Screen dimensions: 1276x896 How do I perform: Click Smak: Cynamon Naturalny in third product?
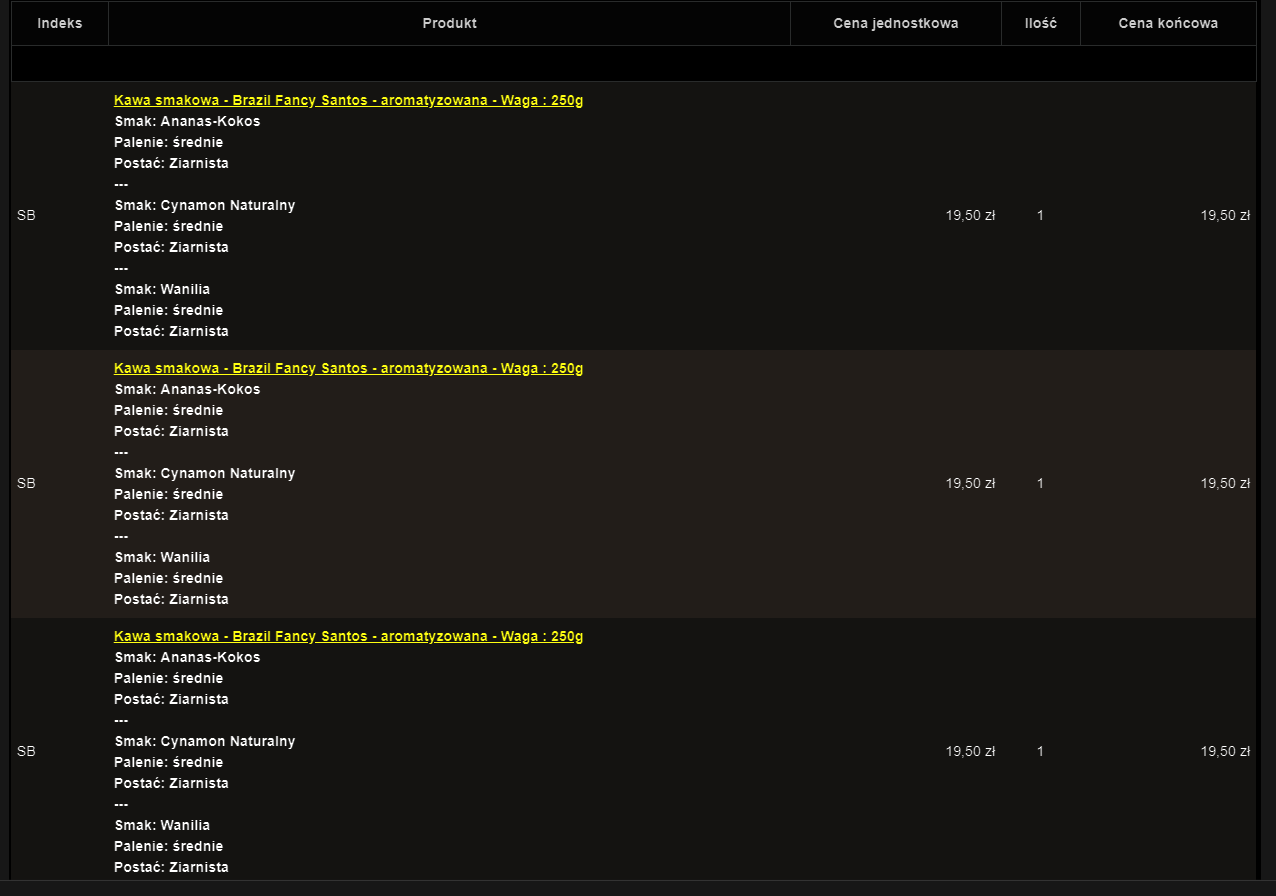(204, 741)
